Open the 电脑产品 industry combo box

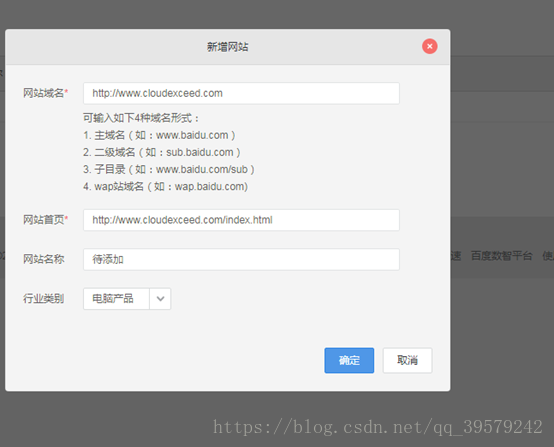[x=127, y=299]
